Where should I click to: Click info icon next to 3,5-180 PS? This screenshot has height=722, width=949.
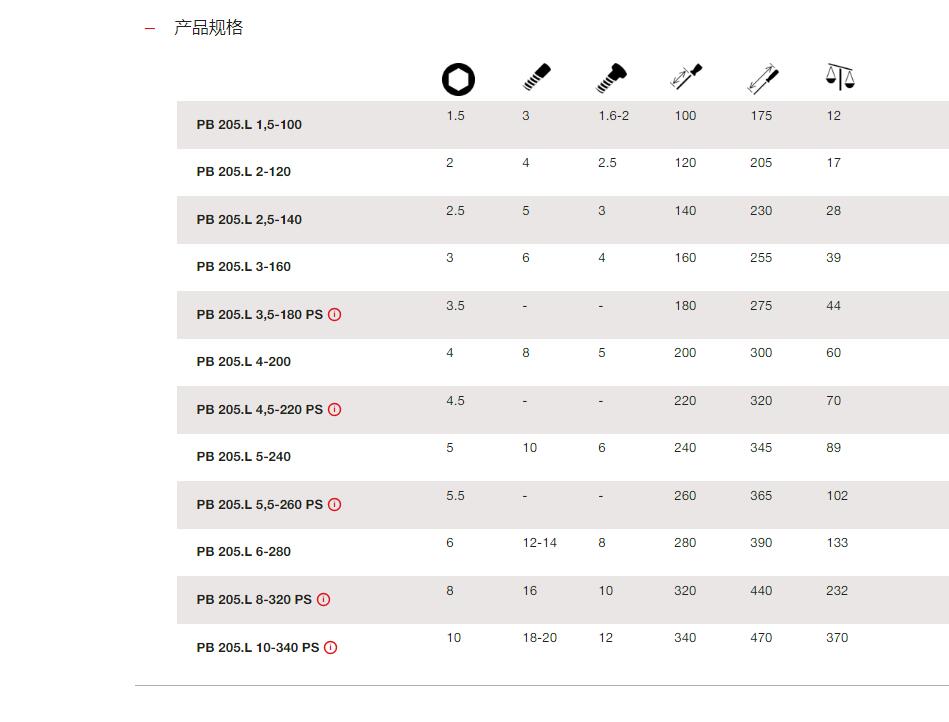[x=335, y=315]
